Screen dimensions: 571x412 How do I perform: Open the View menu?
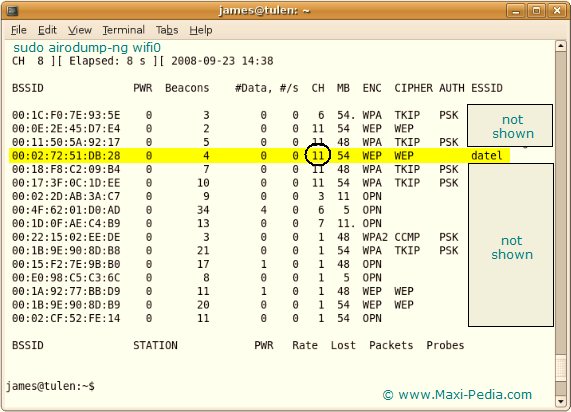click(80, 30)
